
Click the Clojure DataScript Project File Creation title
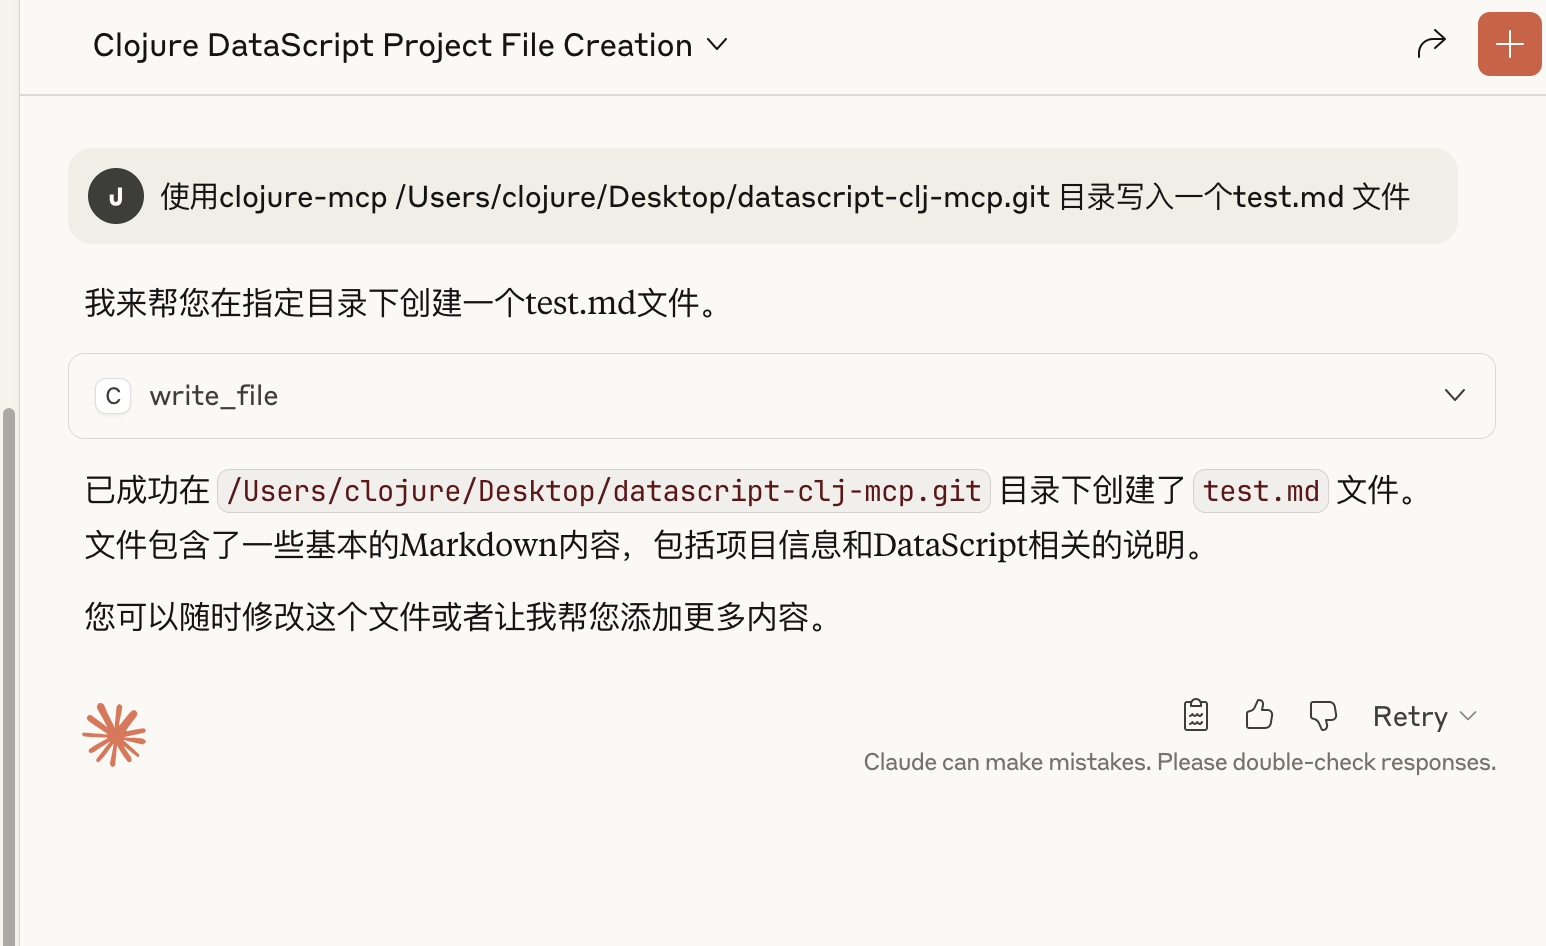coord(392,45)
